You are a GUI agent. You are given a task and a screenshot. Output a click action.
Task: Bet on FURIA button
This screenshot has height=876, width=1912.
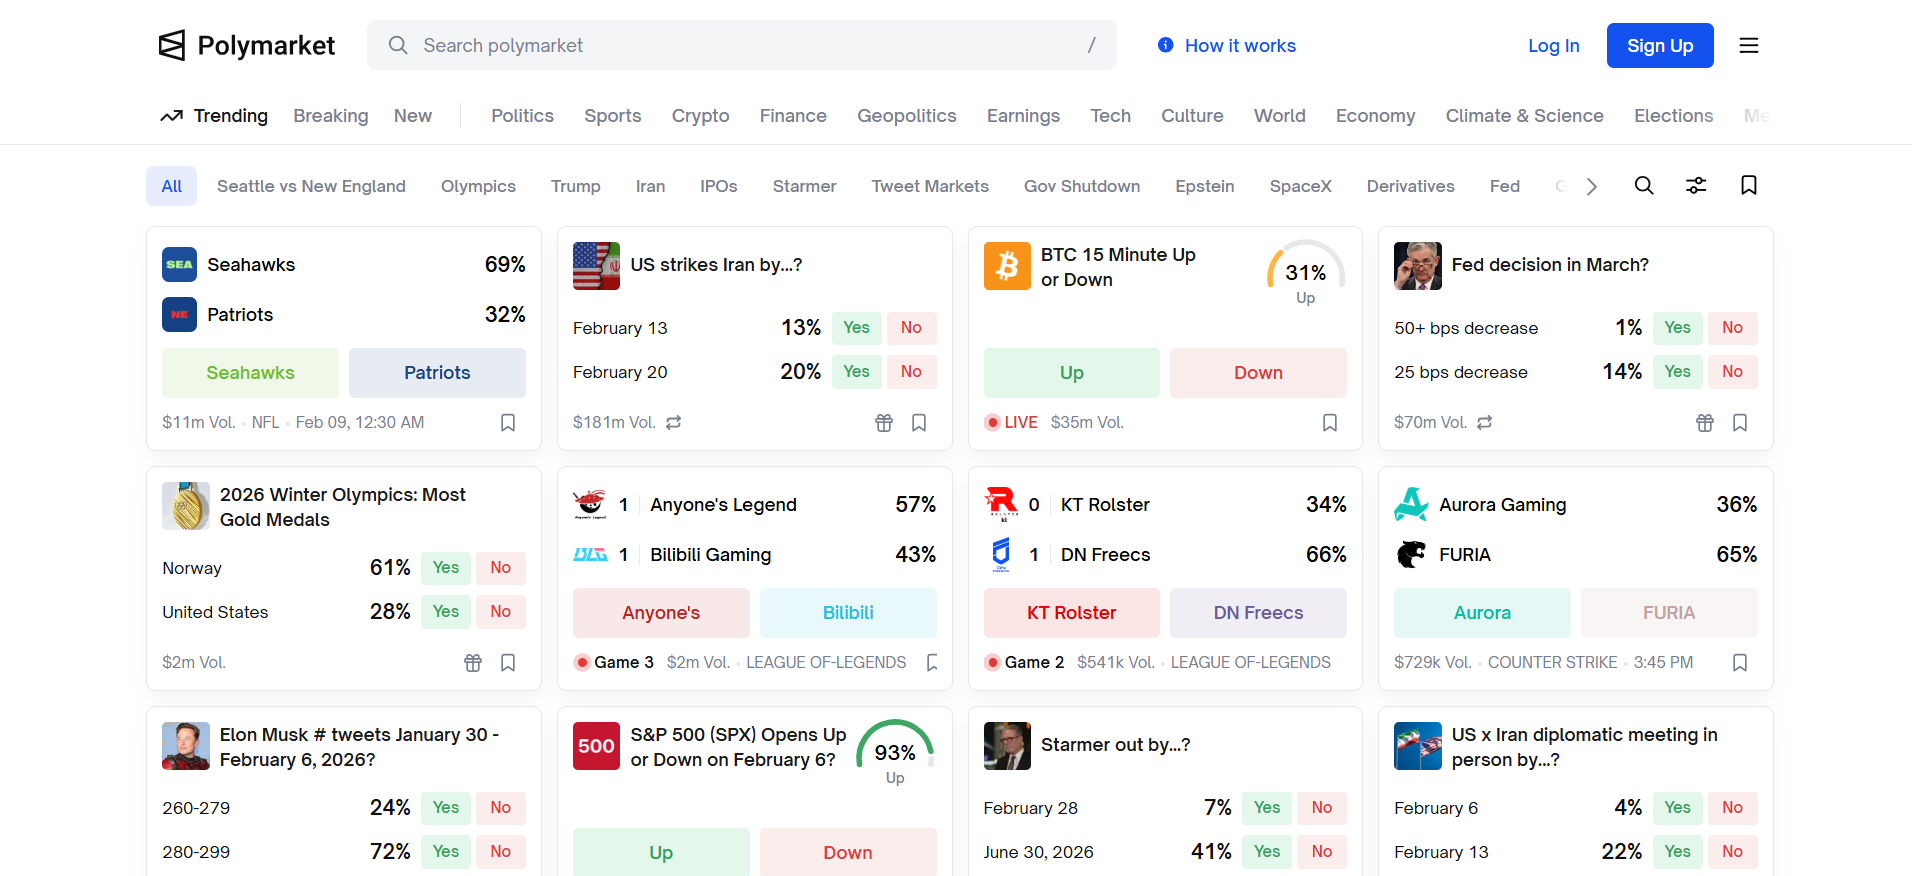coord(1669,613)
